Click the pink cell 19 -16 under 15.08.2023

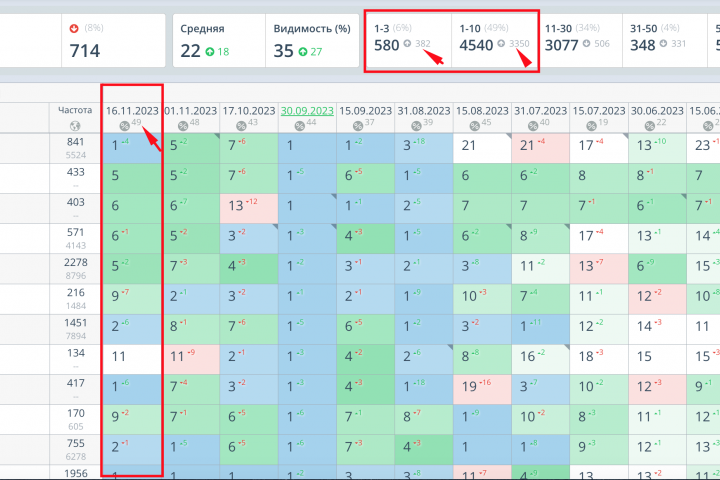click(x=482, y=390)
